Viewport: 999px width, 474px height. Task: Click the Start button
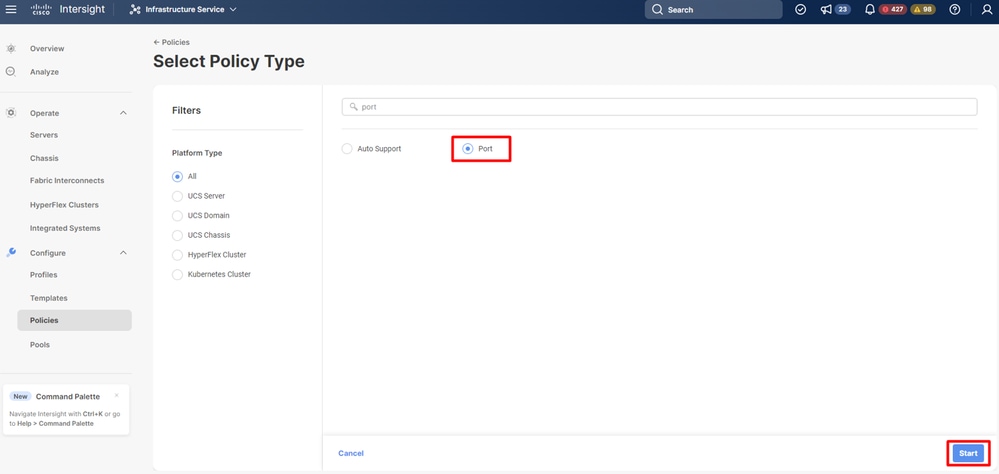click(x=968, y=453)
